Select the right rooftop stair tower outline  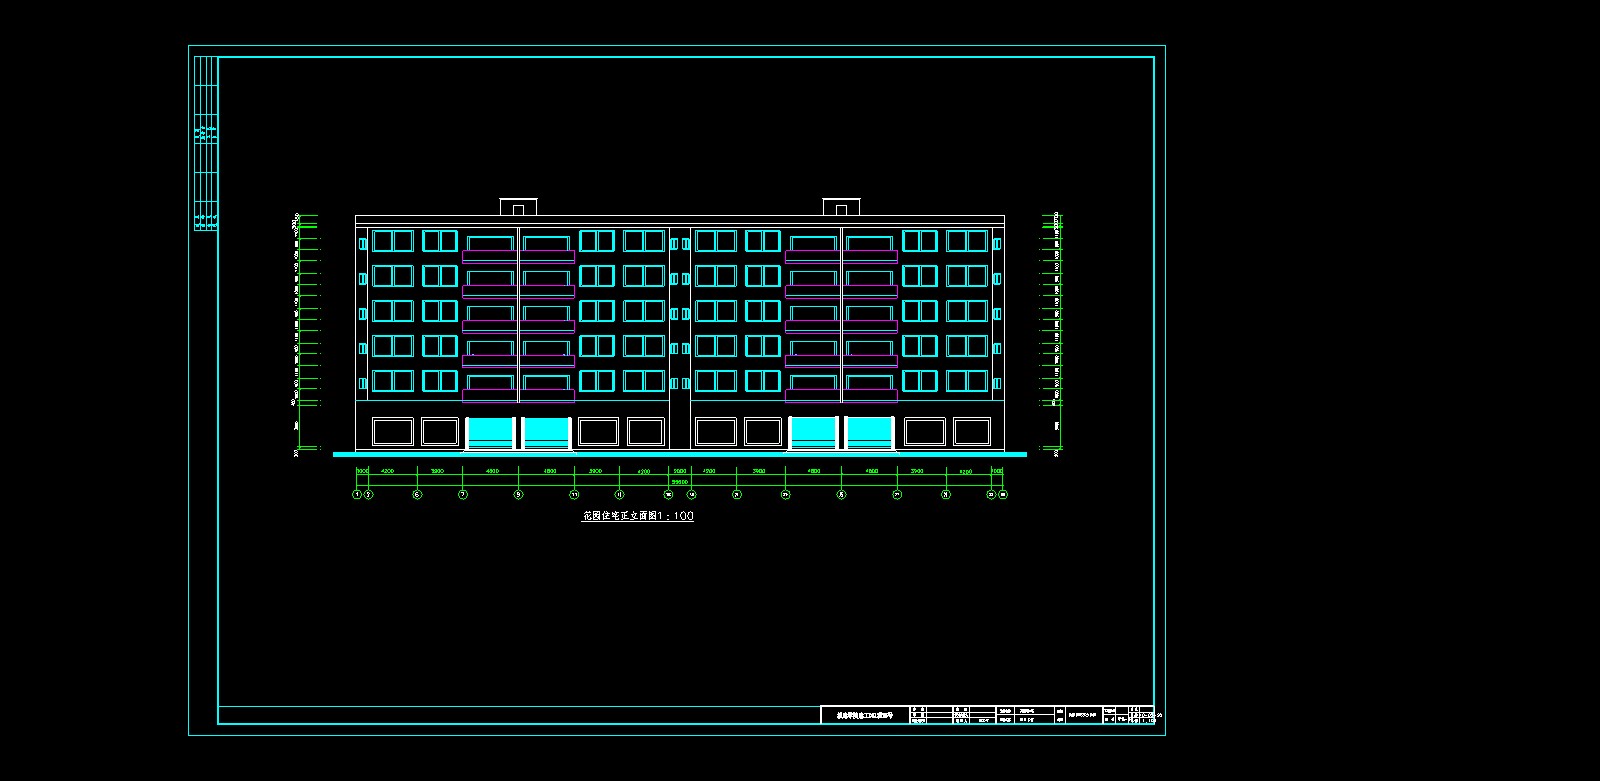[841, 207]
